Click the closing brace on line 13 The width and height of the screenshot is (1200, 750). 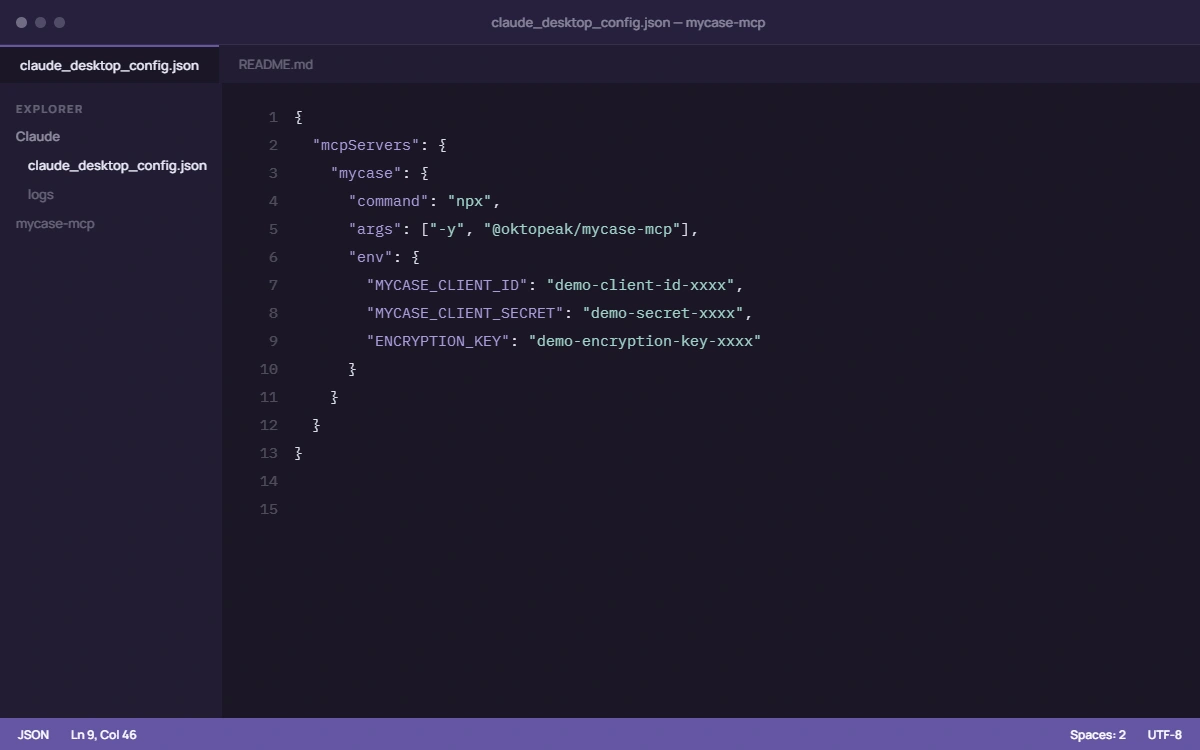(299, 453)
